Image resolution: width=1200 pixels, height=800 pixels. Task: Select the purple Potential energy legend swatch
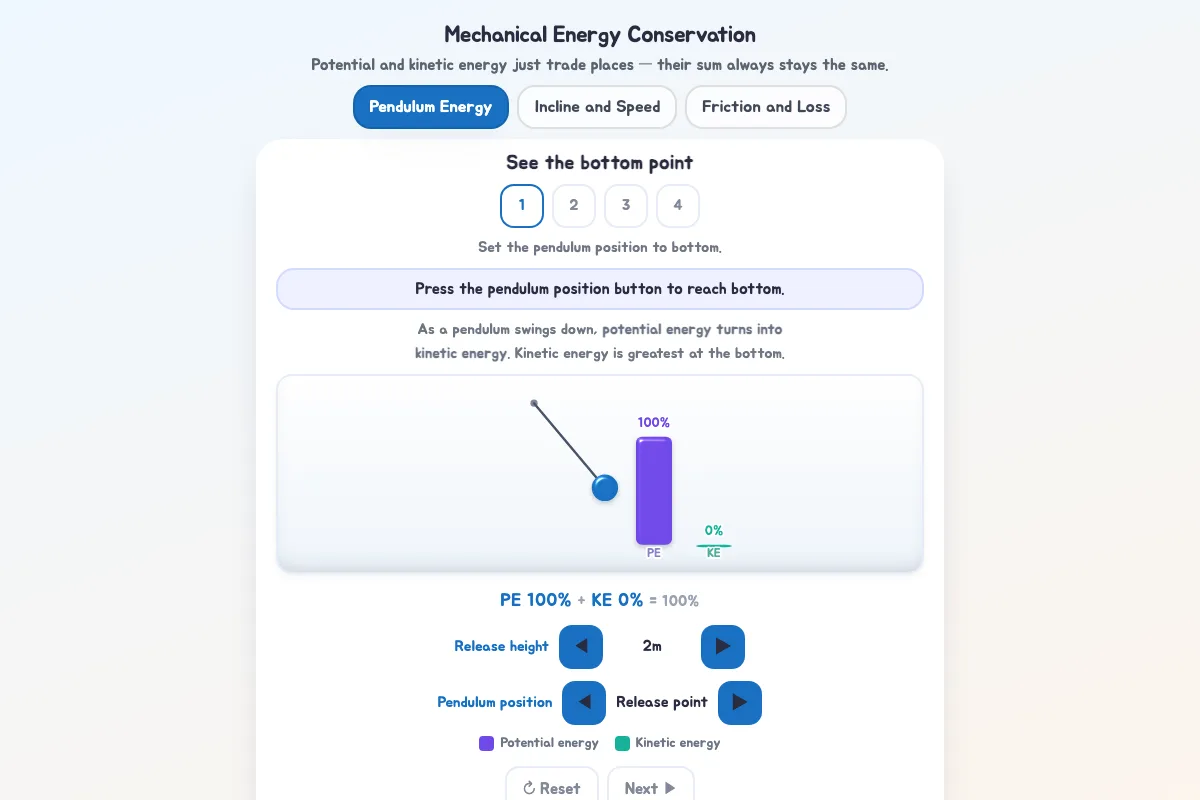(486, 743)
